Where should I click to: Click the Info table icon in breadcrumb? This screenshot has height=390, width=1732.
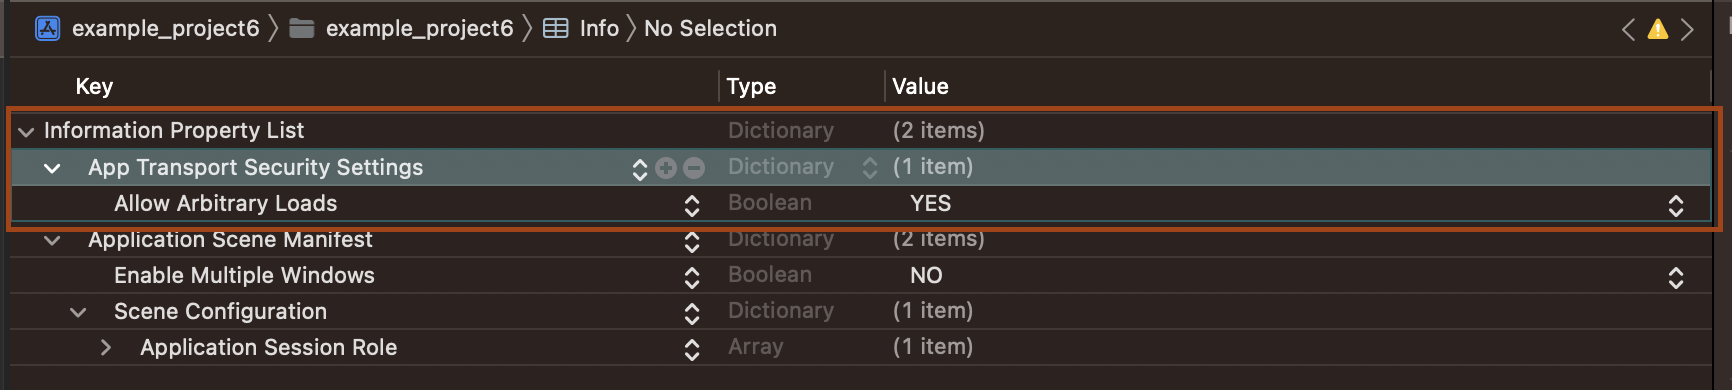pyautogui.click(x=556, y=28)
